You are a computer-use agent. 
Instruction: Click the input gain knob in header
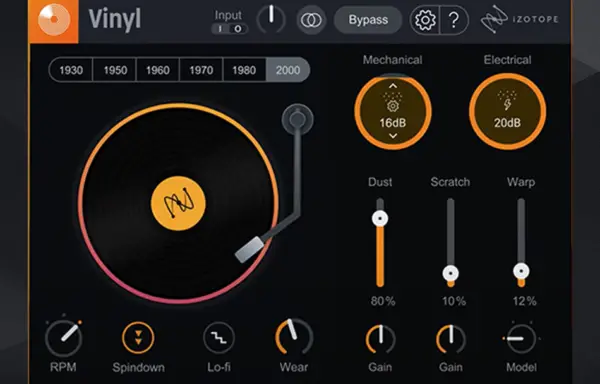point(271,19)
